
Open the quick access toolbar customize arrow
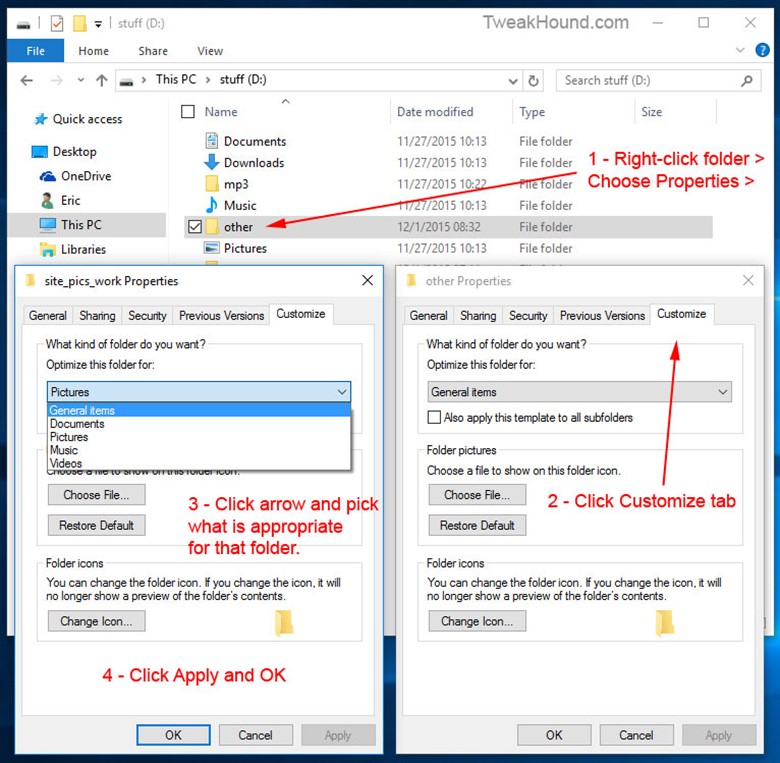coord(98,24)
